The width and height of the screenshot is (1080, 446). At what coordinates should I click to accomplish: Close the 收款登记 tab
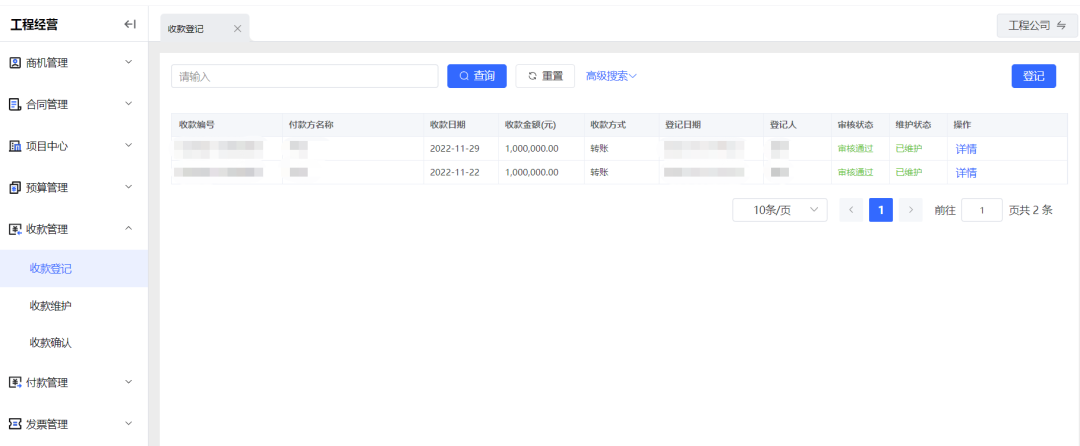238,29
